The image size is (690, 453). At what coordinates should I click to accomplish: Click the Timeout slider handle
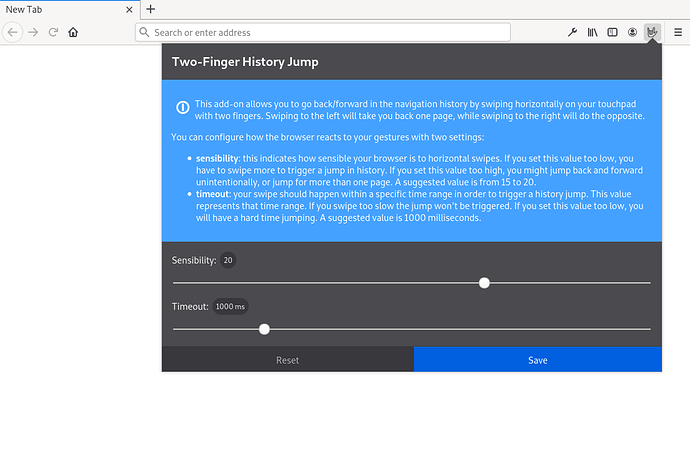pyautogui.click(x=264, y=329)
